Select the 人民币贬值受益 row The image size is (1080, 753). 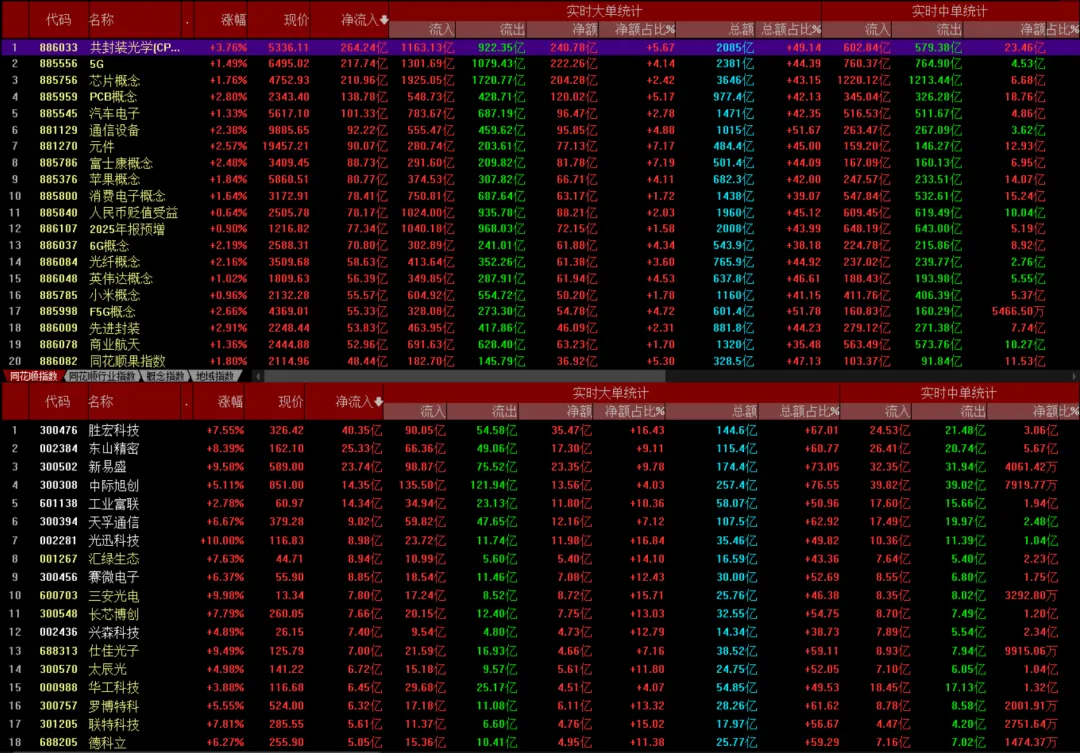(x=540, y=212)
